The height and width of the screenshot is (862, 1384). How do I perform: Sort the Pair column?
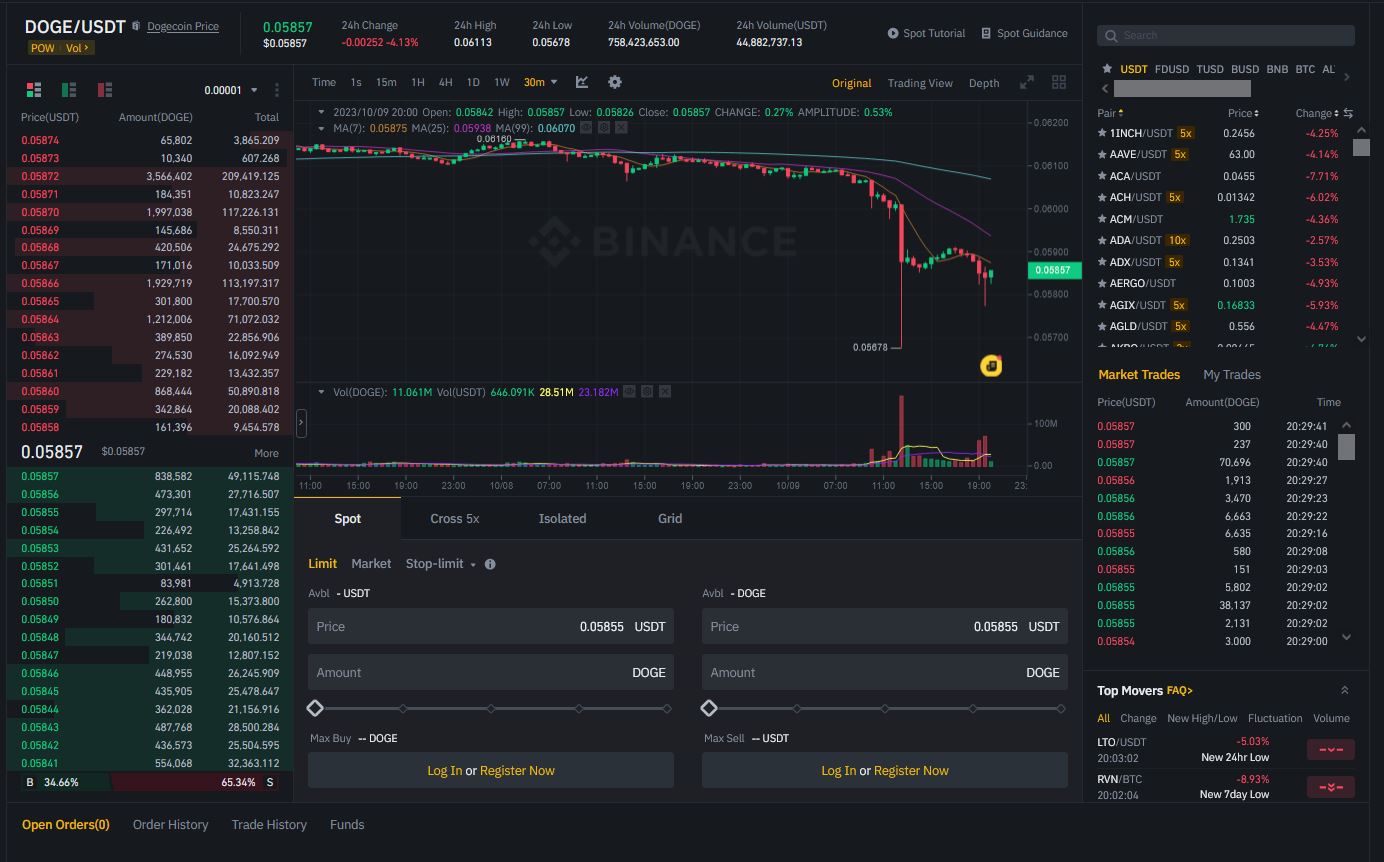point(1110,113)
